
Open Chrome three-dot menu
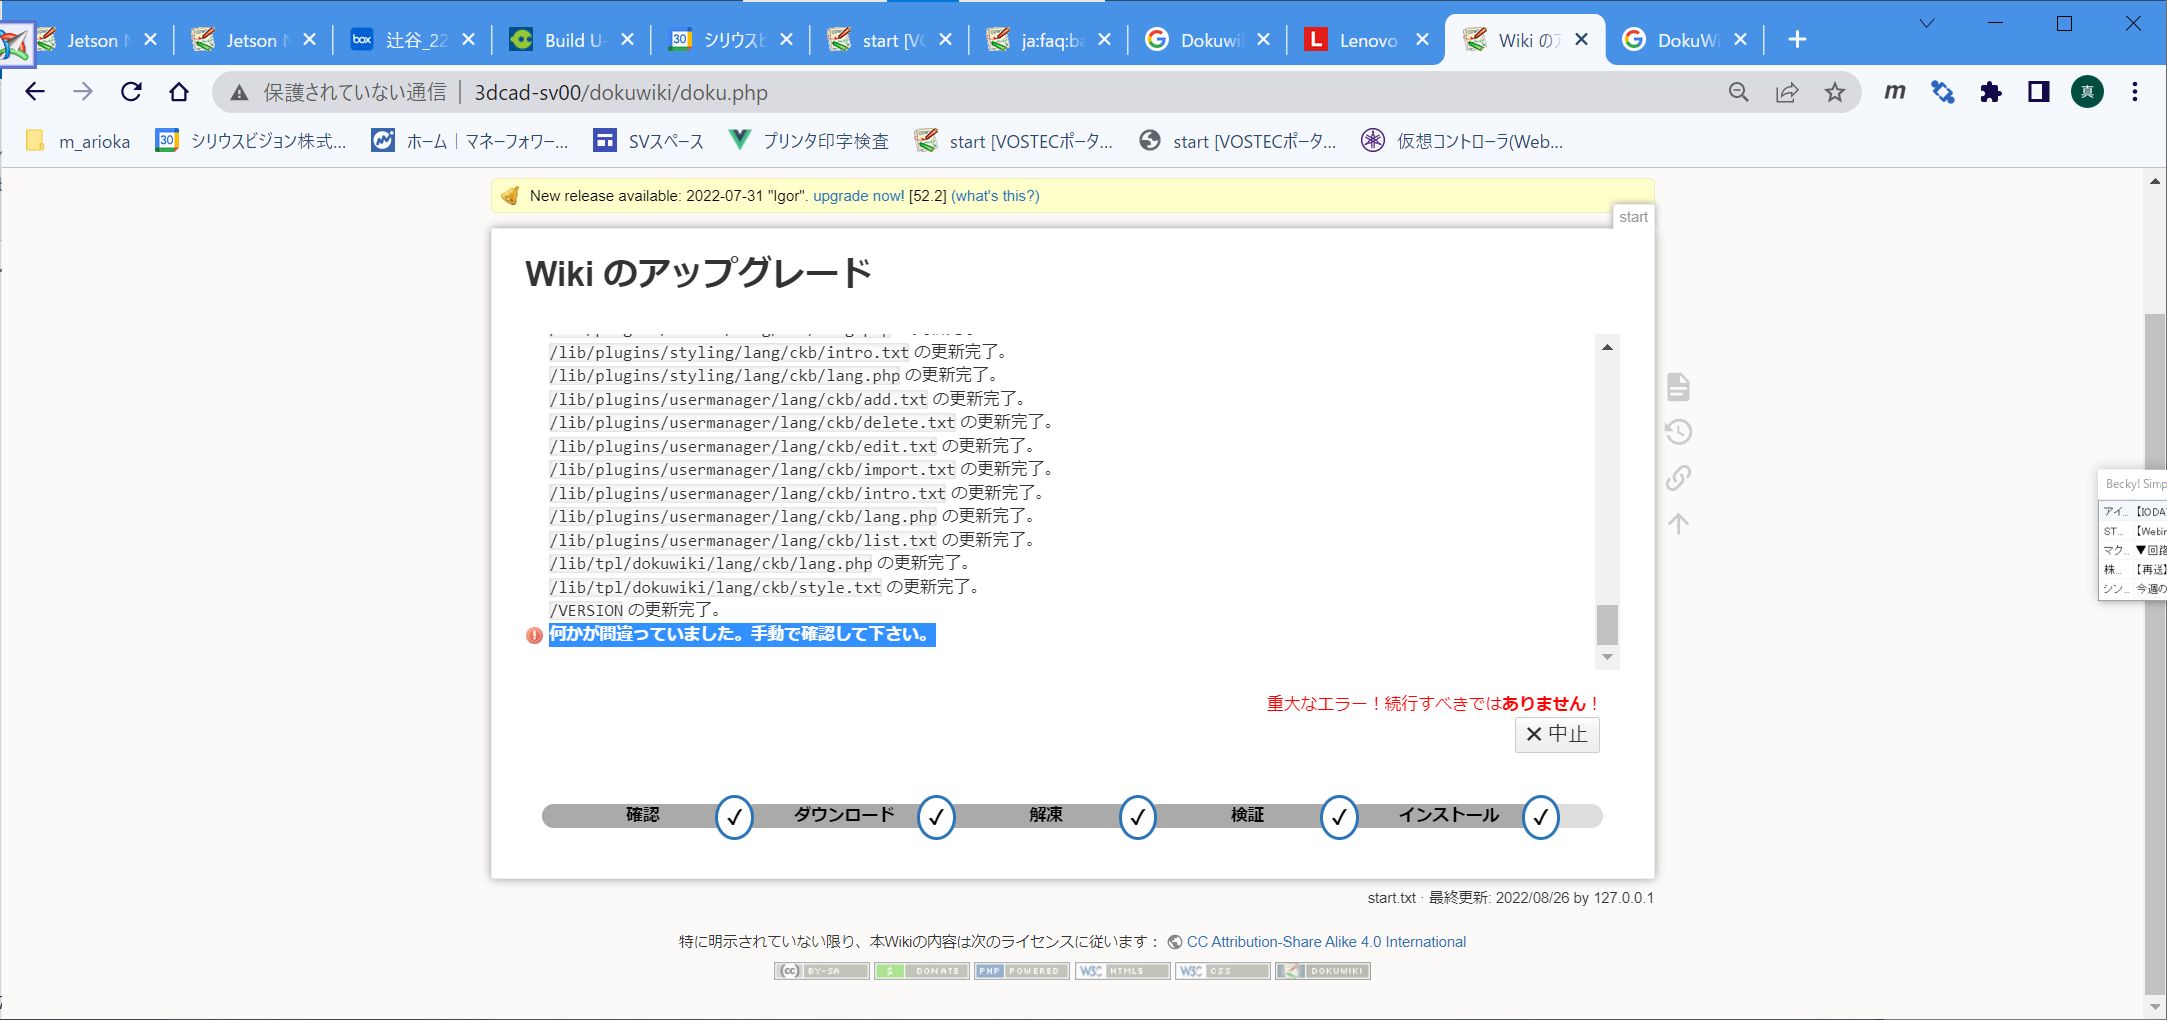2134,92
